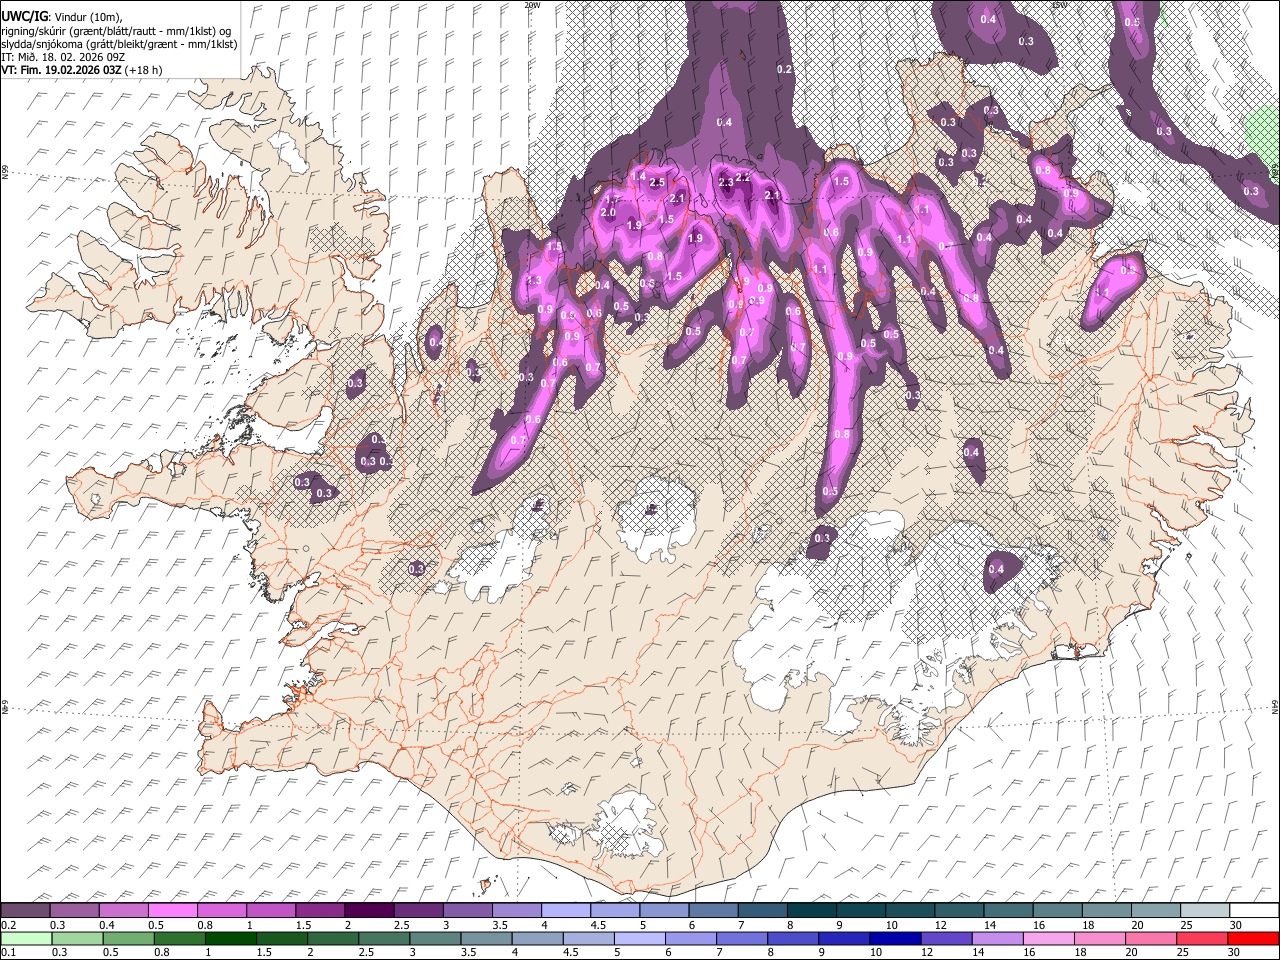The width and height of the screenshot is (1280, 960).
Task: Pick the green 0.5 swatch in lower legend row
Action: pos(129,938)
